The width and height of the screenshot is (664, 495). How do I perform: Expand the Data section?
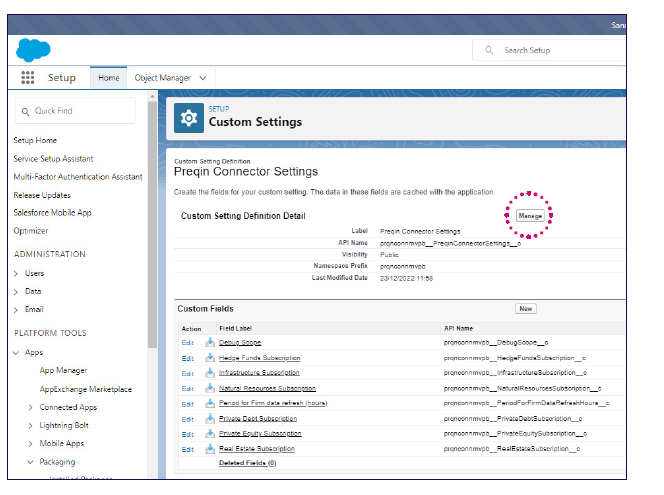tap(16, 292)
